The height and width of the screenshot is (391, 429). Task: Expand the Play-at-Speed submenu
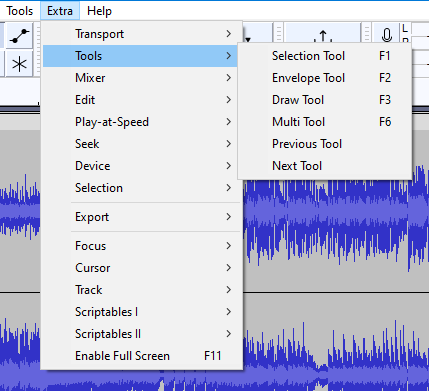[x=141, y=122]
